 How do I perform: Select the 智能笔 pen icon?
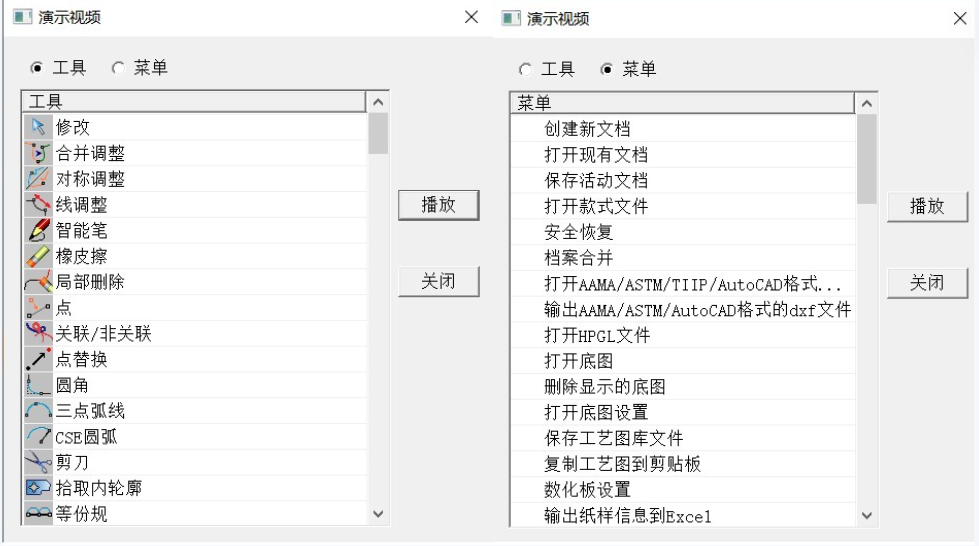click(x=38, y=230)
